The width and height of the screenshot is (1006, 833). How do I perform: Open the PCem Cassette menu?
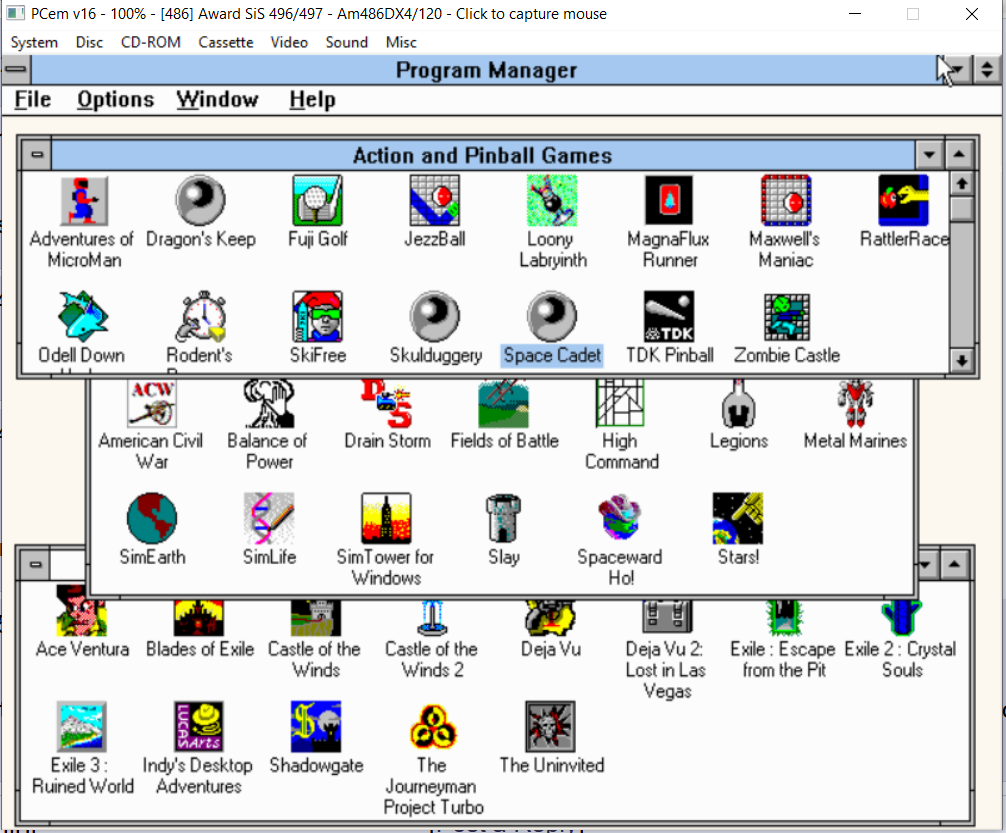pyautogui.click(x=226, y=42)
